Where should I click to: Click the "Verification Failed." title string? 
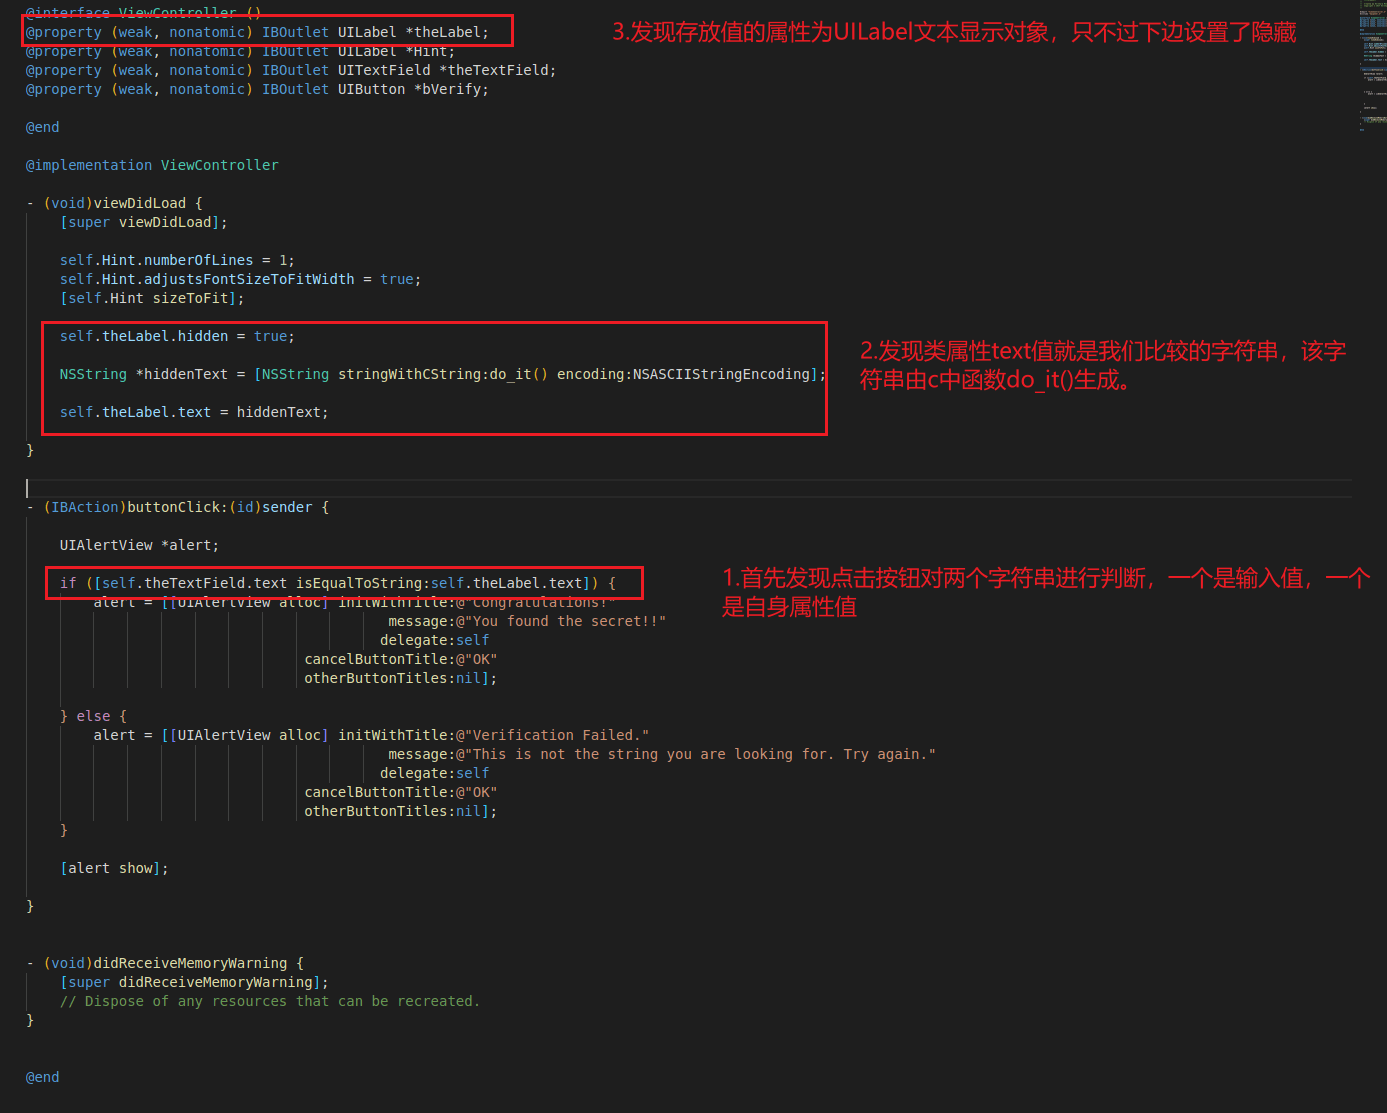tap(553, 735)
